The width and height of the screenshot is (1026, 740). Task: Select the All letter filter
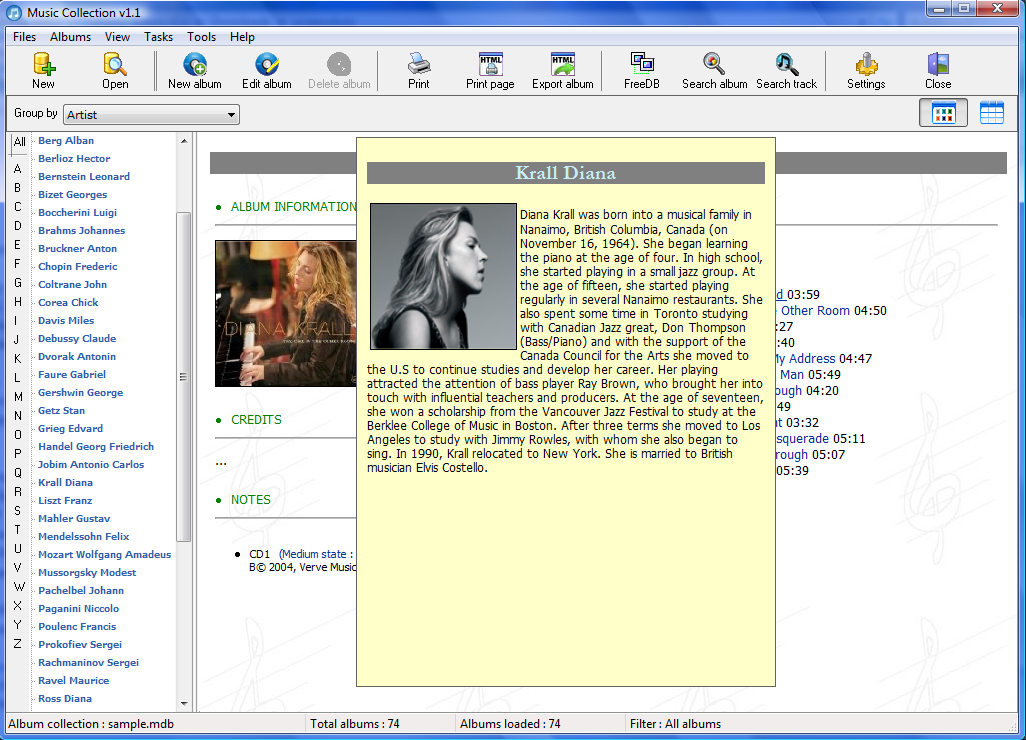pyautogui.click(x=19, y=143)
